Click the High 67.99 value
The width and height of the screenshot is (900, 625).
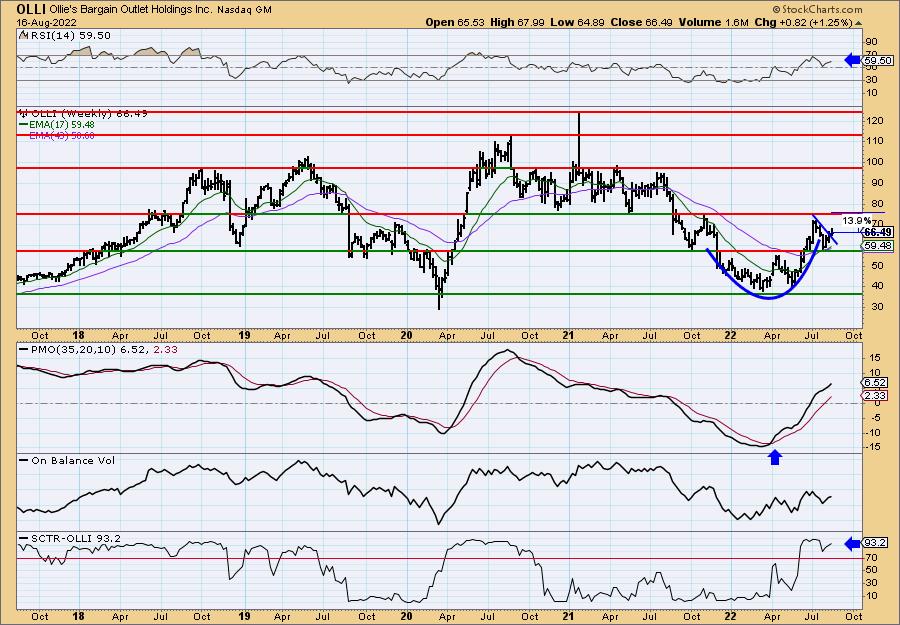pos(517,22)
